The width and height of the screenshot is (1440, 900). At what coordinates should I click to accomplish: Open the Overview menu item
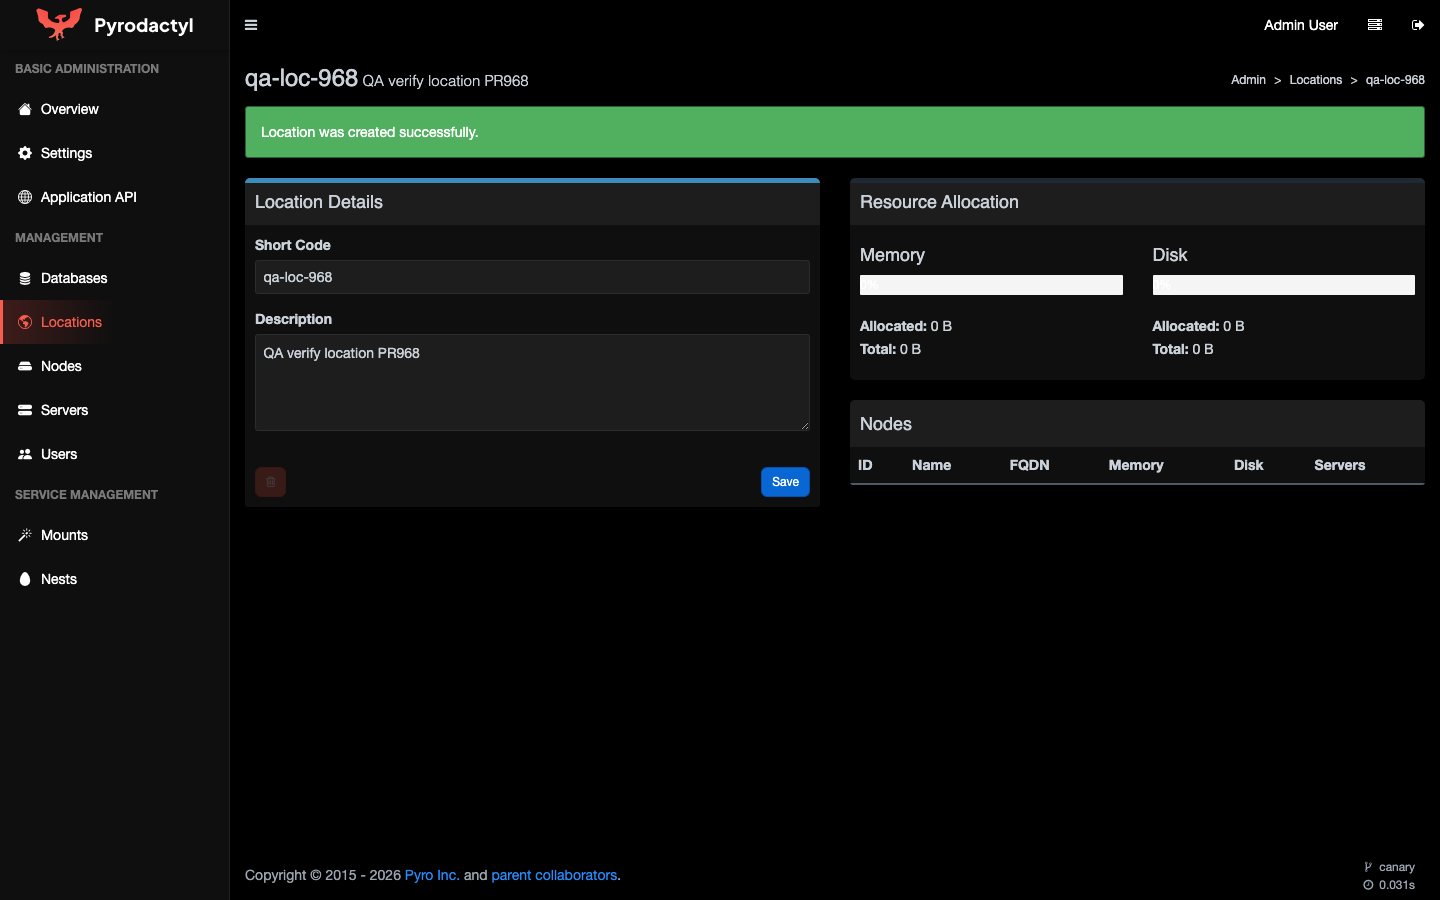(x=114, y=109)
